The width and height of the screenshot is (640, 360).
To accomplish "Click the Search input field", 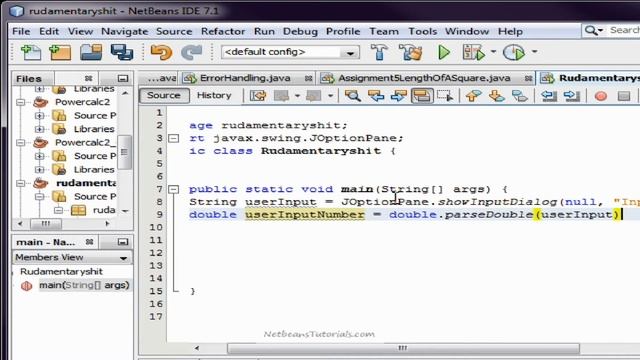I will tap(624, 30).
